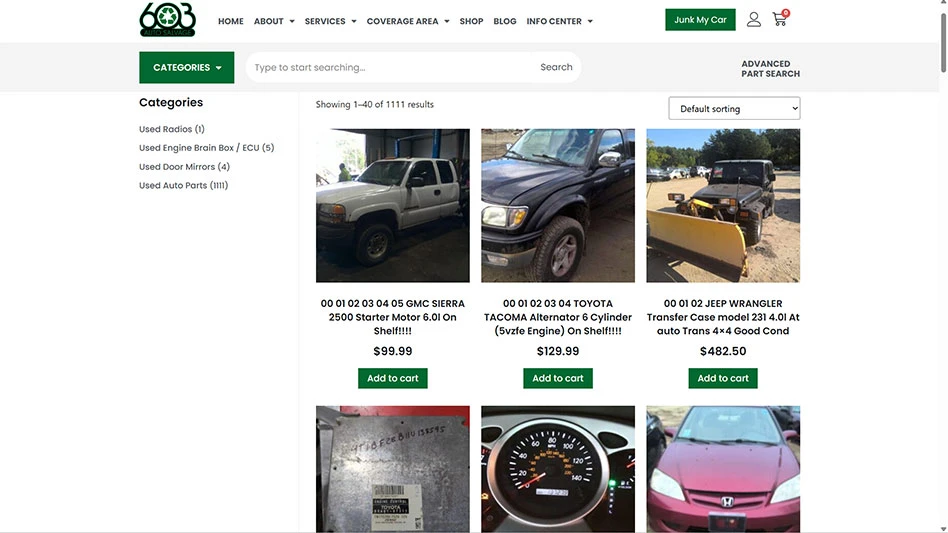Screen dimensions: 948x533
Task: Open the Toyota Tacoma truck thumbnail
Action: (558, 205)
